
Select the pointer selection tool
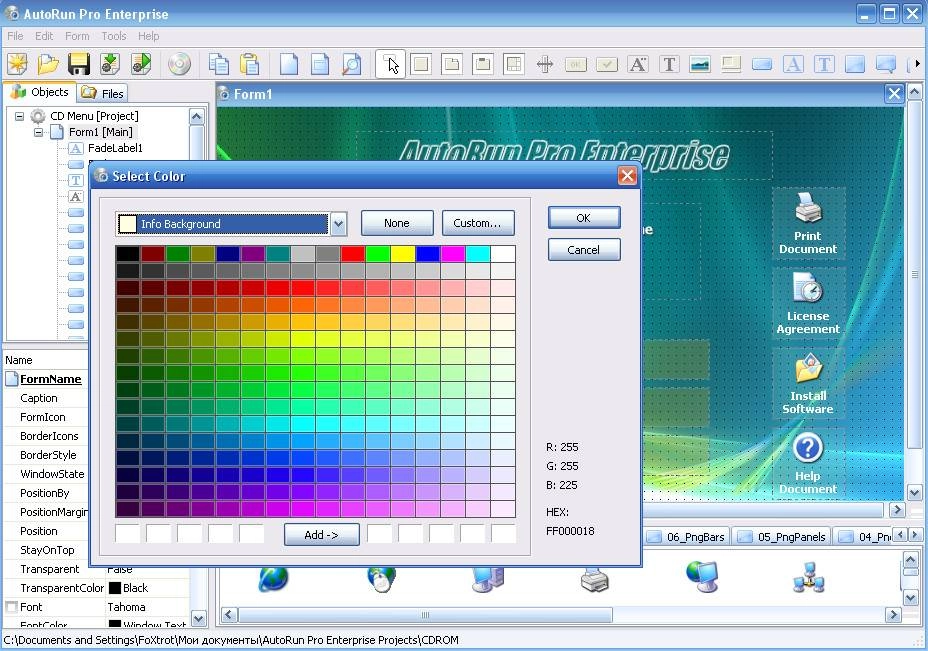(391, 64)
